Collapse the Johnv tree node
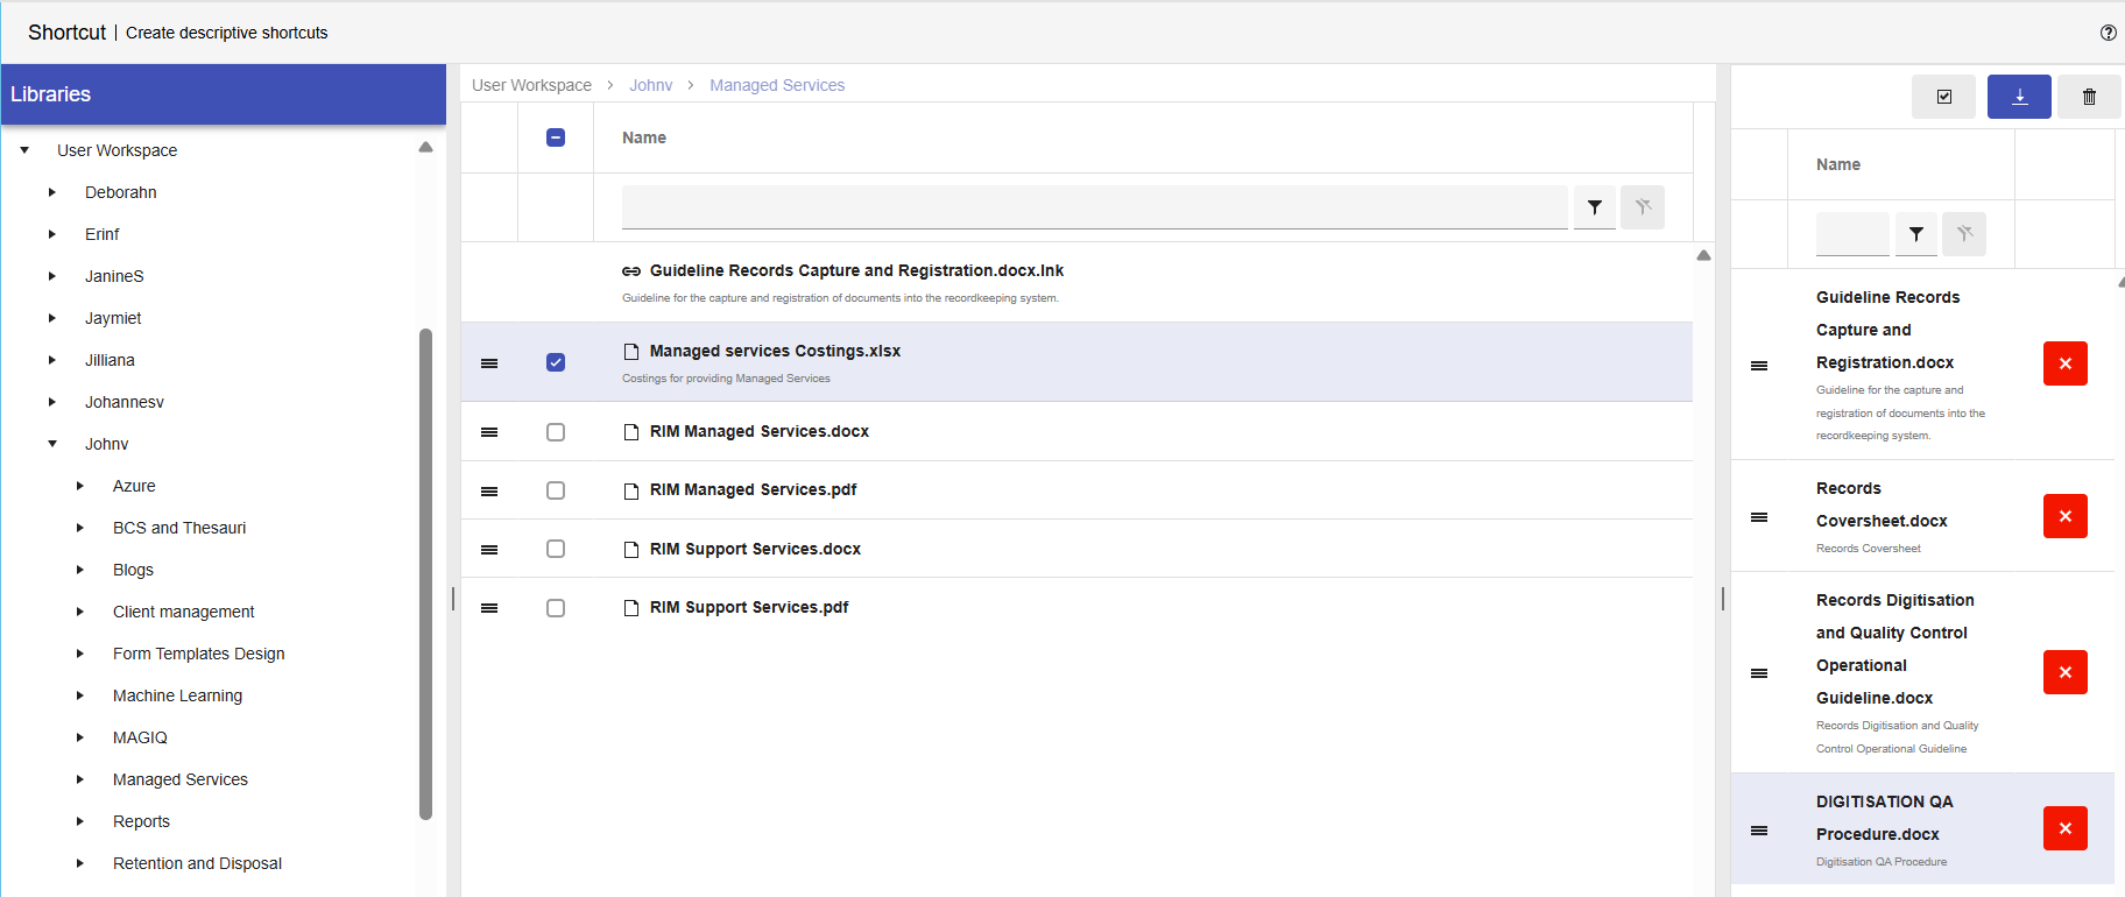 53,444
